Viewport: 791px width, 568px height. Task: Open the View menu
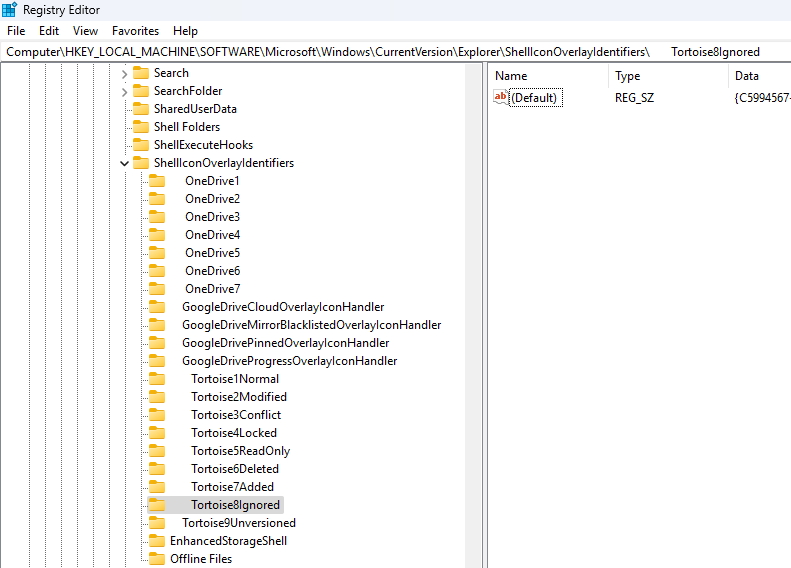[x=85, y=31]
